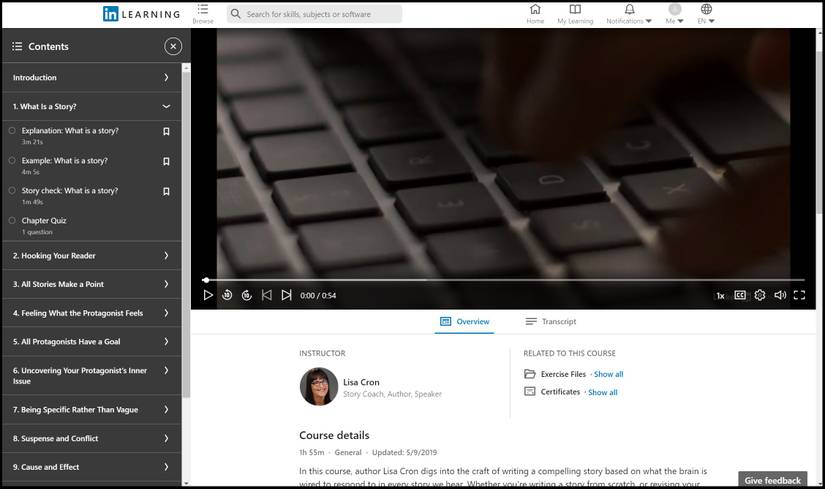Screen dimensions: 825x489
Task: Expand '6. Uncovering Your Protagonist's Inner Issue'
Action: (x=92, y=376)
